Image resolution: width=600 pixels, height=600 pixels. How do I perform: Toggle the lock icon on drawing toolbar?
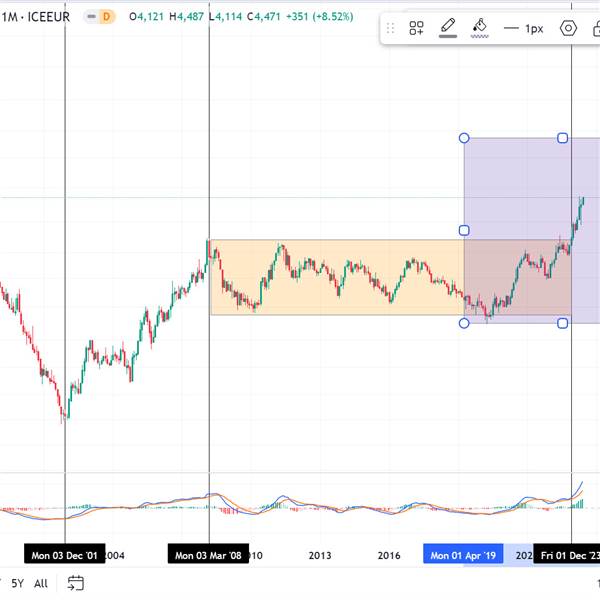coord(596,29)
